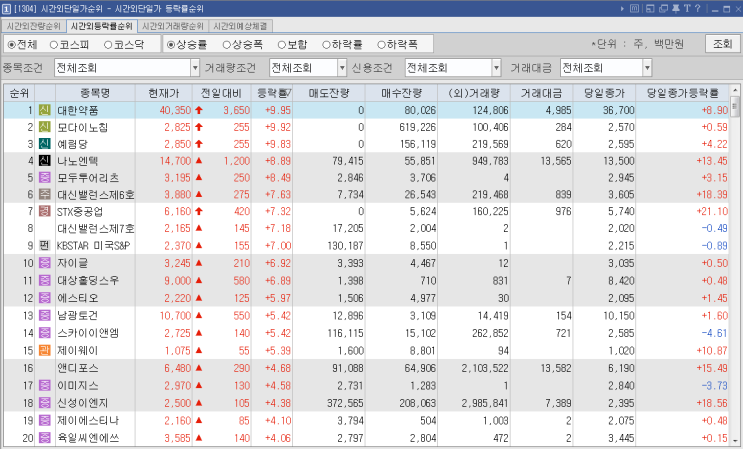Sort by the 당일종가등락률 column header
Image resolution: width=743 pixels, height=449 pixels.
pos(682,93)
